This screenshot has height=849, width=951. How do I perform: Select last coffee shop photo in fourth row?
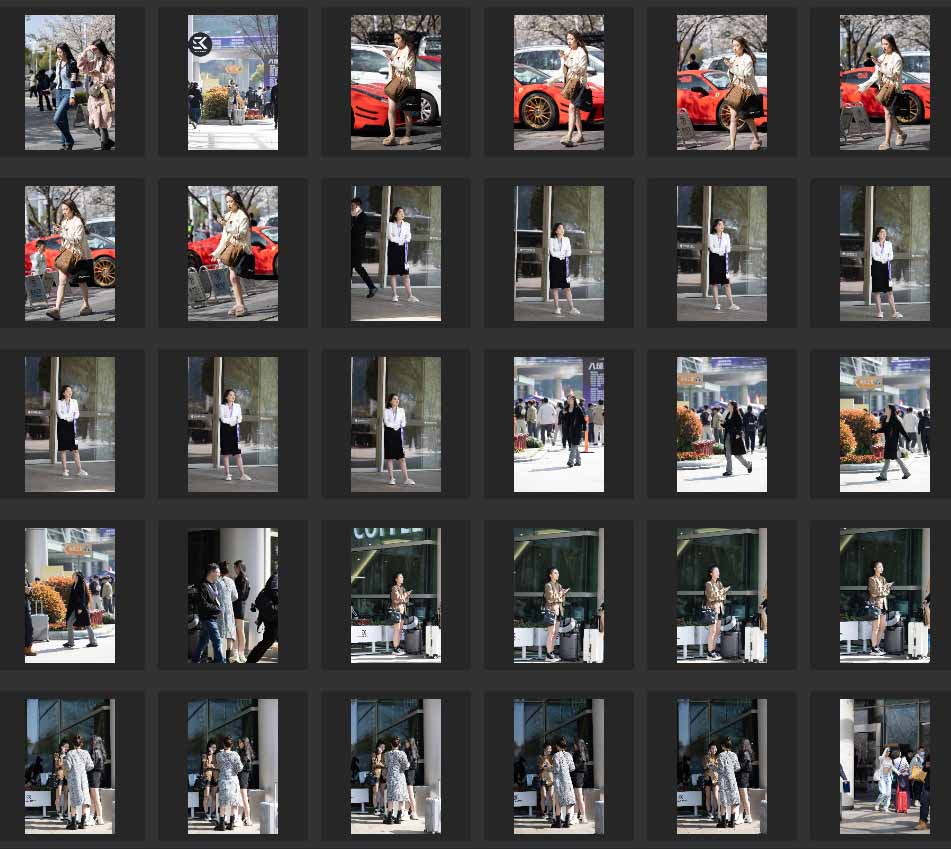885,595
